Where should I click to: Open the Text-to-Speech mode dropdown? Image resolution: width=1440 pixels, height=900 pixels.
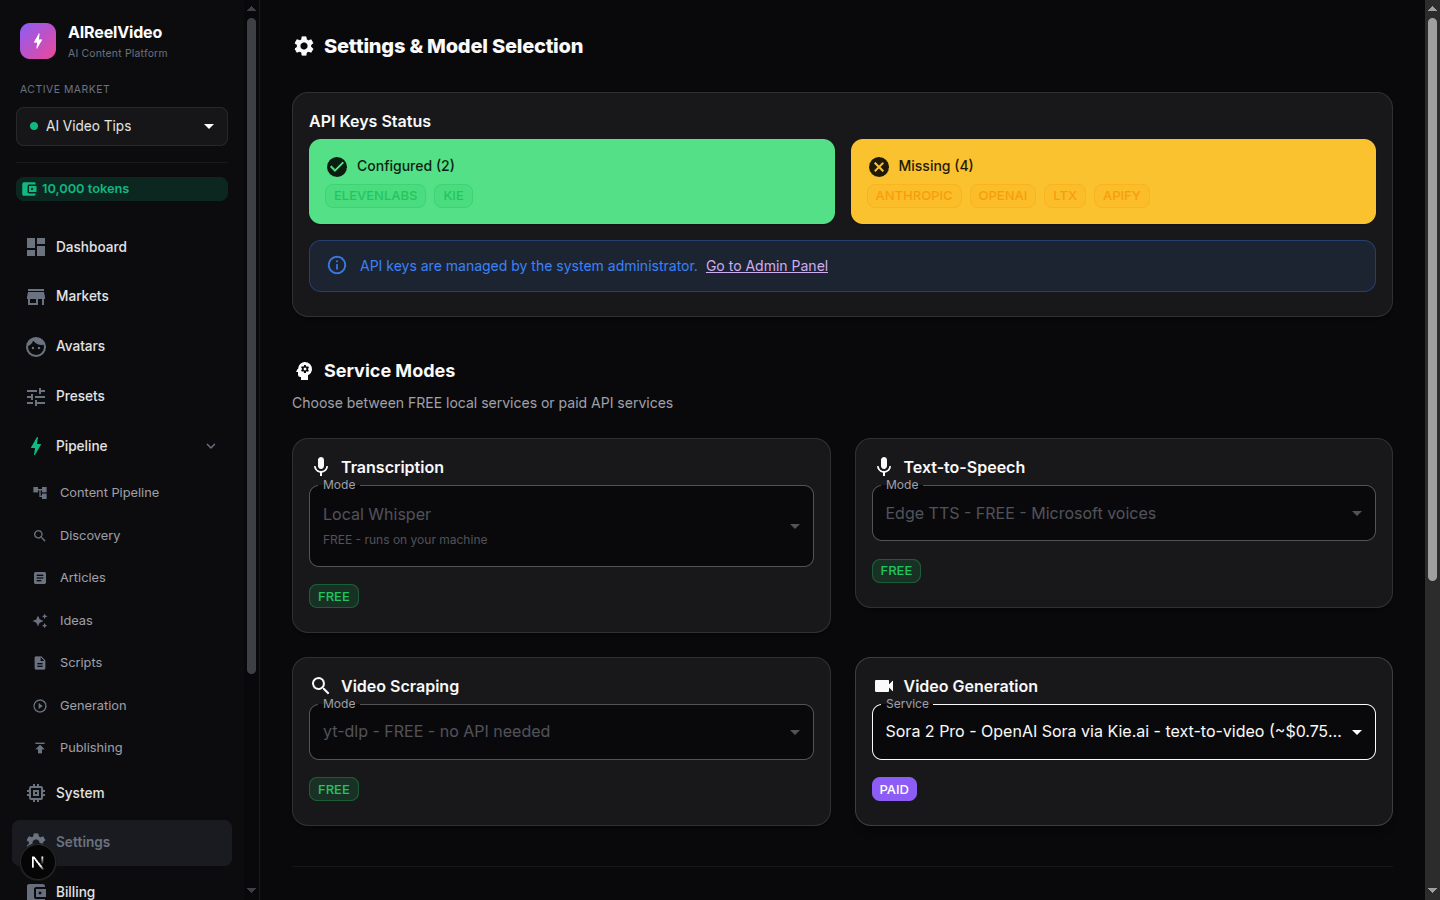pyautogui.click(x=1123, y=512)
